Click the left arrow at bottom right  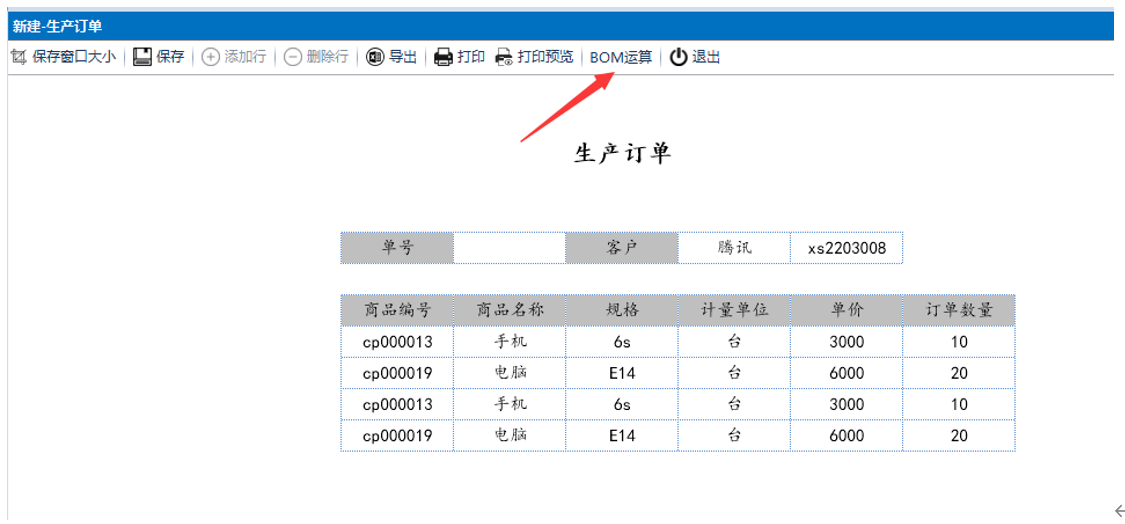[x=1119, y=510]
